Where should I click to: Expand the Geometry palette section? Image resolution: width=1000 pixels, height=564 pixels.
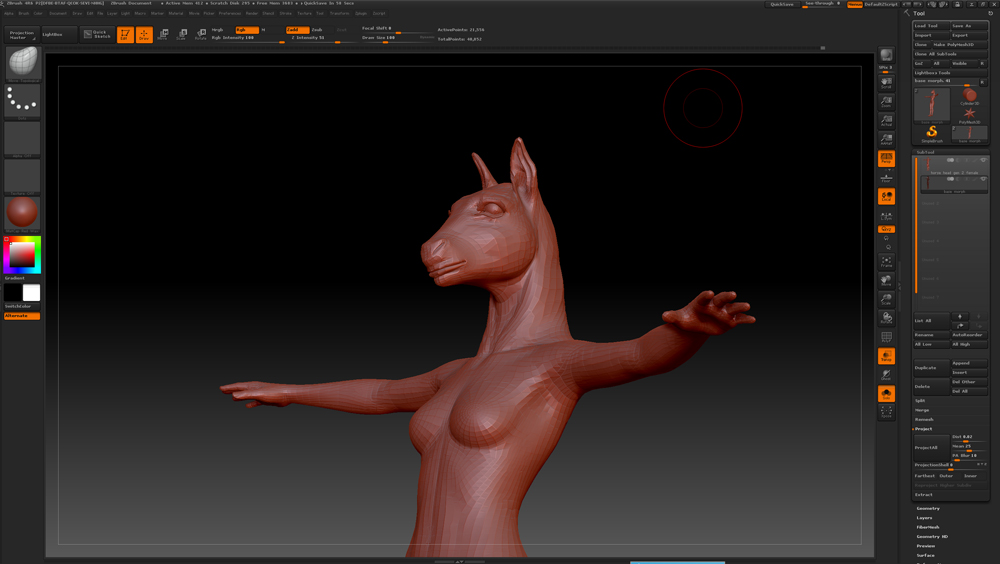(928, 508)
